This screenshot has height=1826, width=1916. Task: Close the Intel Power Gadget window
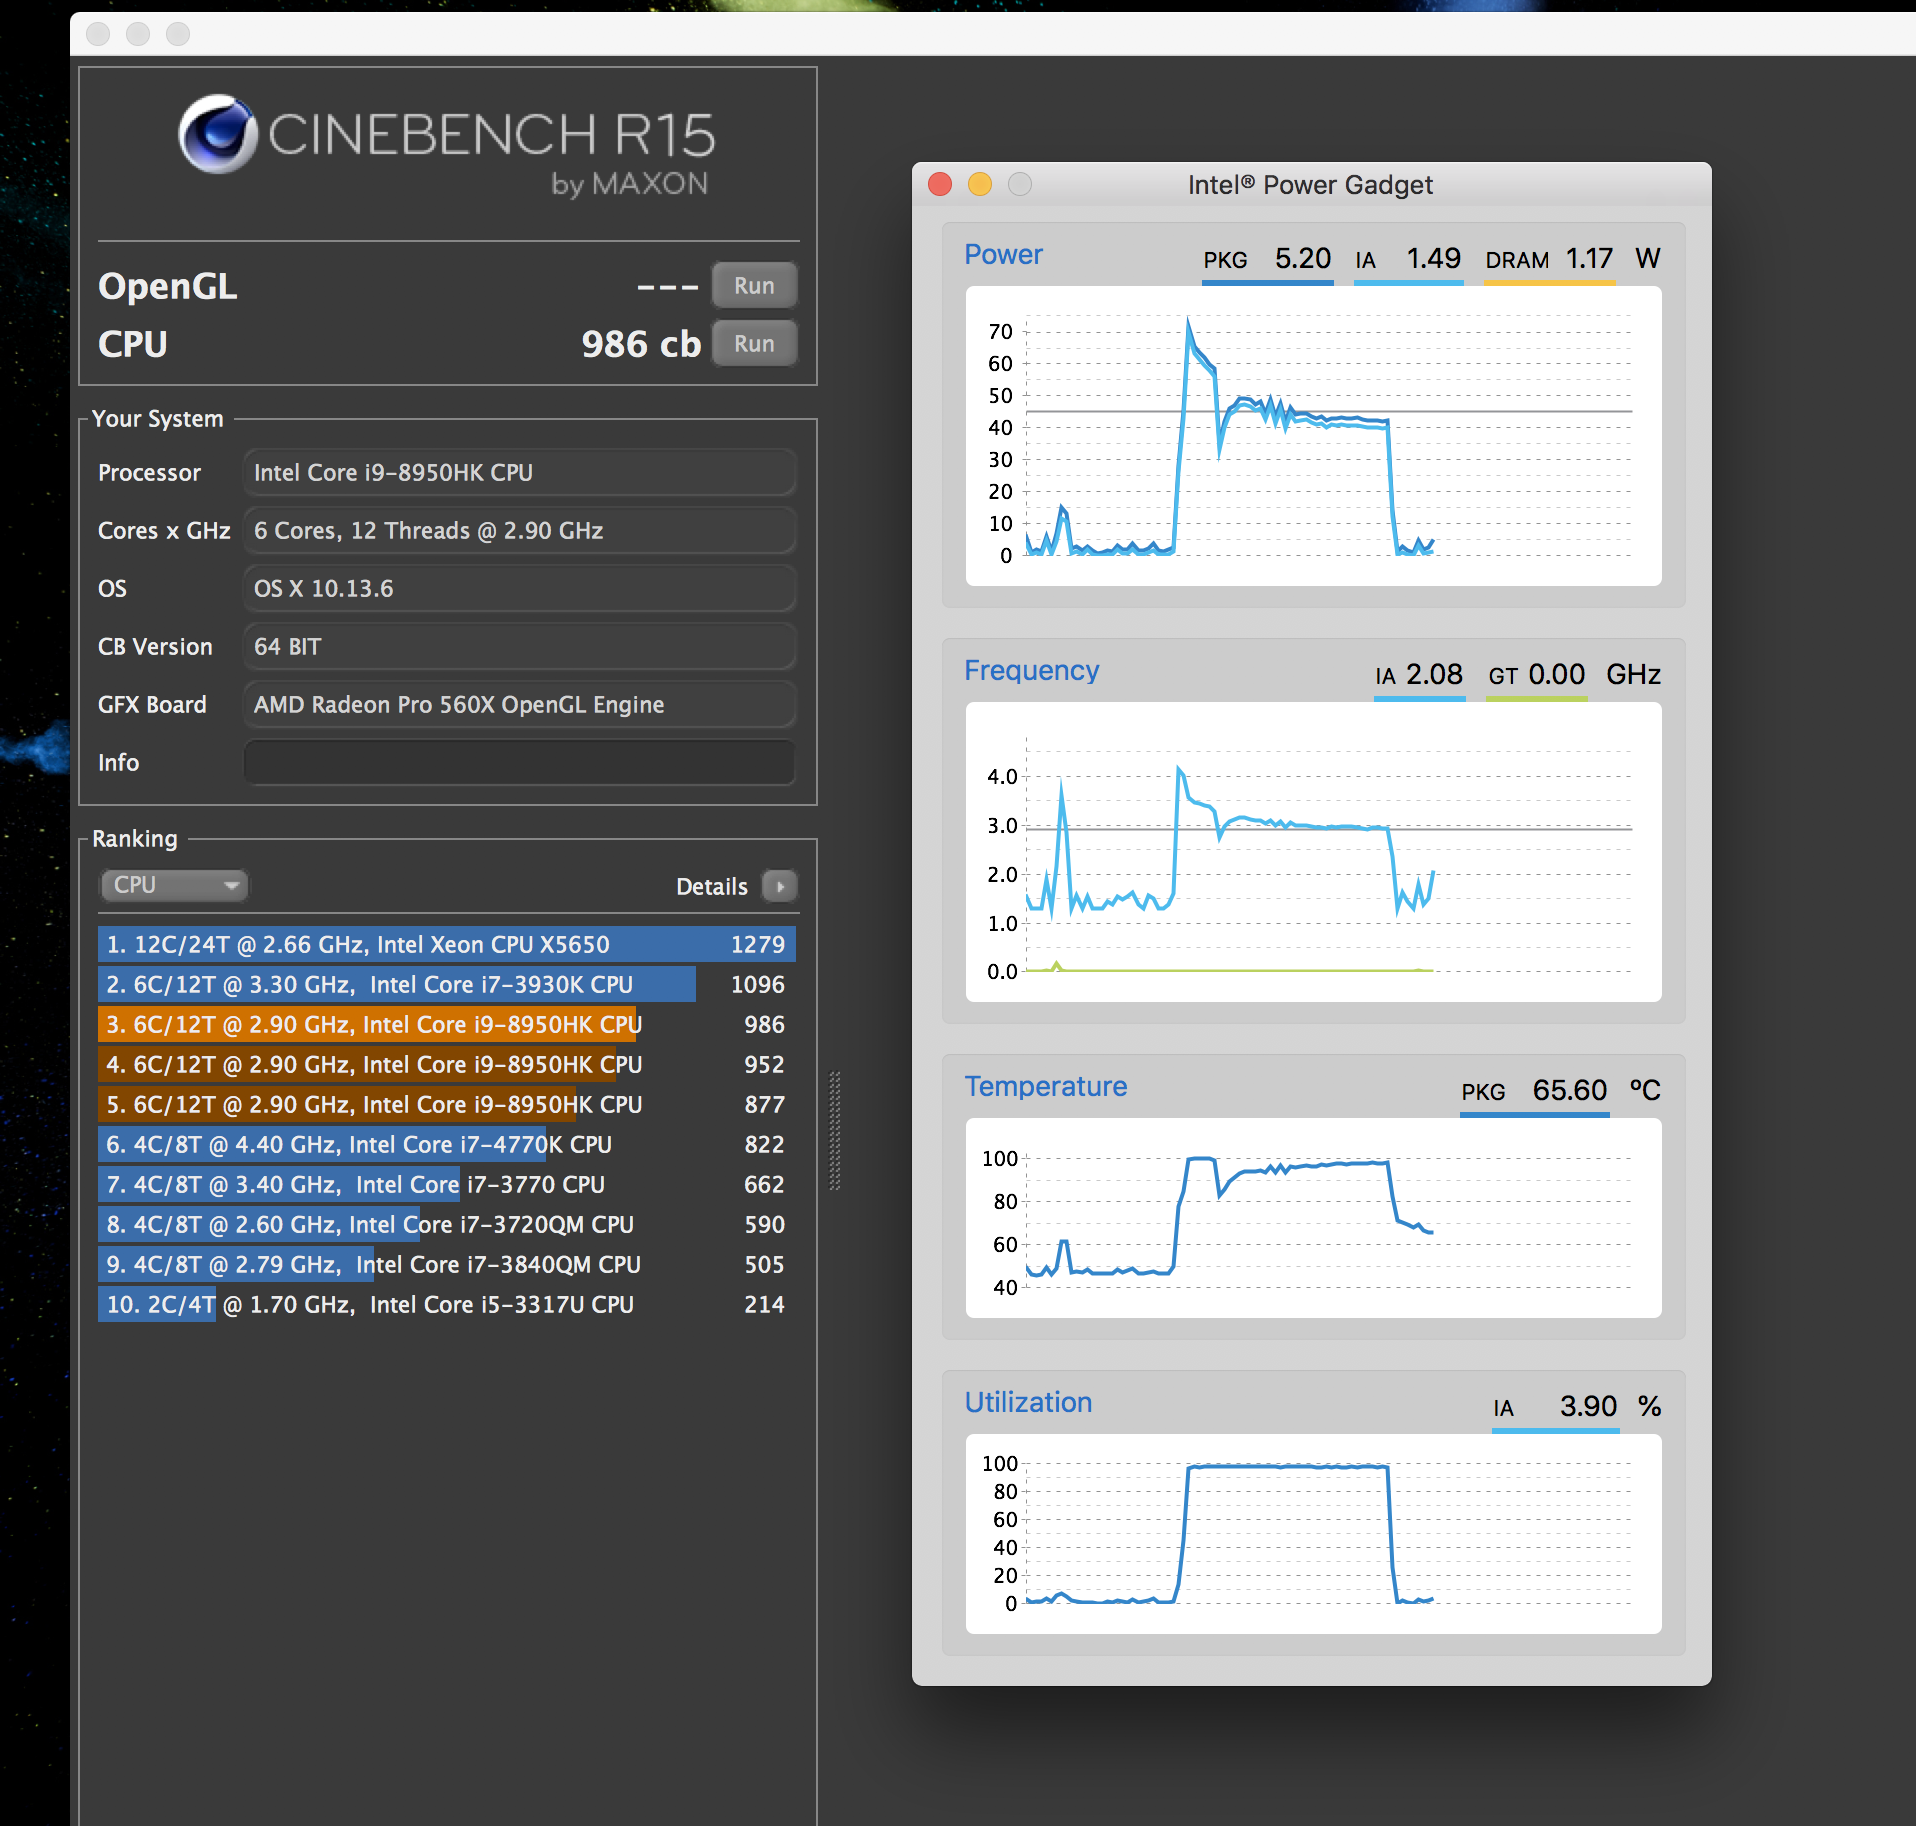(x=940, y=185)
